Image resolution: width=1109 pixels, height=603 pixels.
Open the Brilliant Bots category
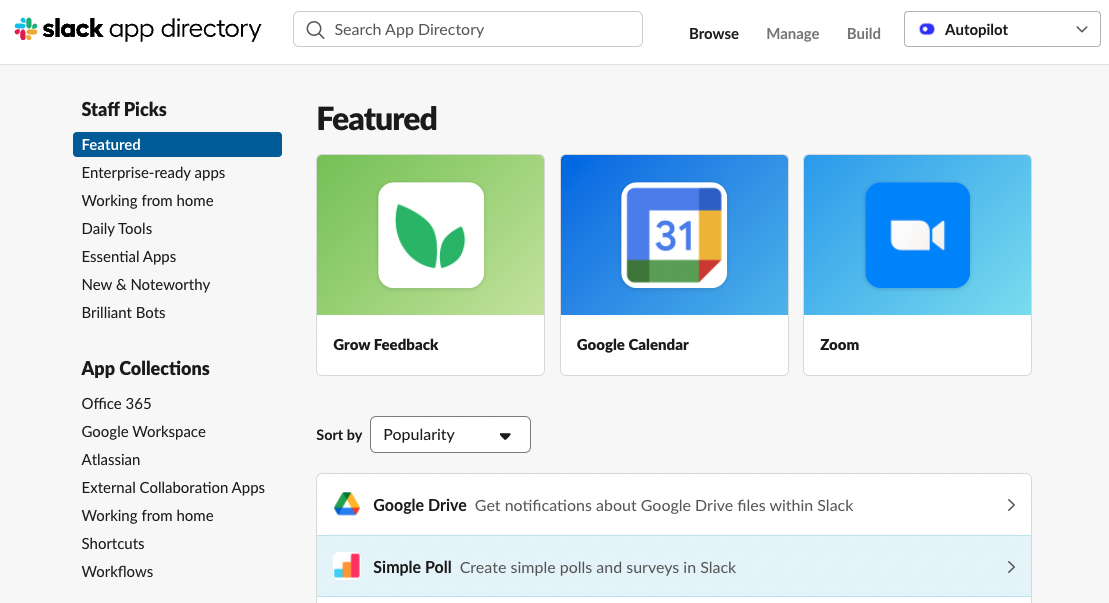pyautogui.click(x=123, y=312)
